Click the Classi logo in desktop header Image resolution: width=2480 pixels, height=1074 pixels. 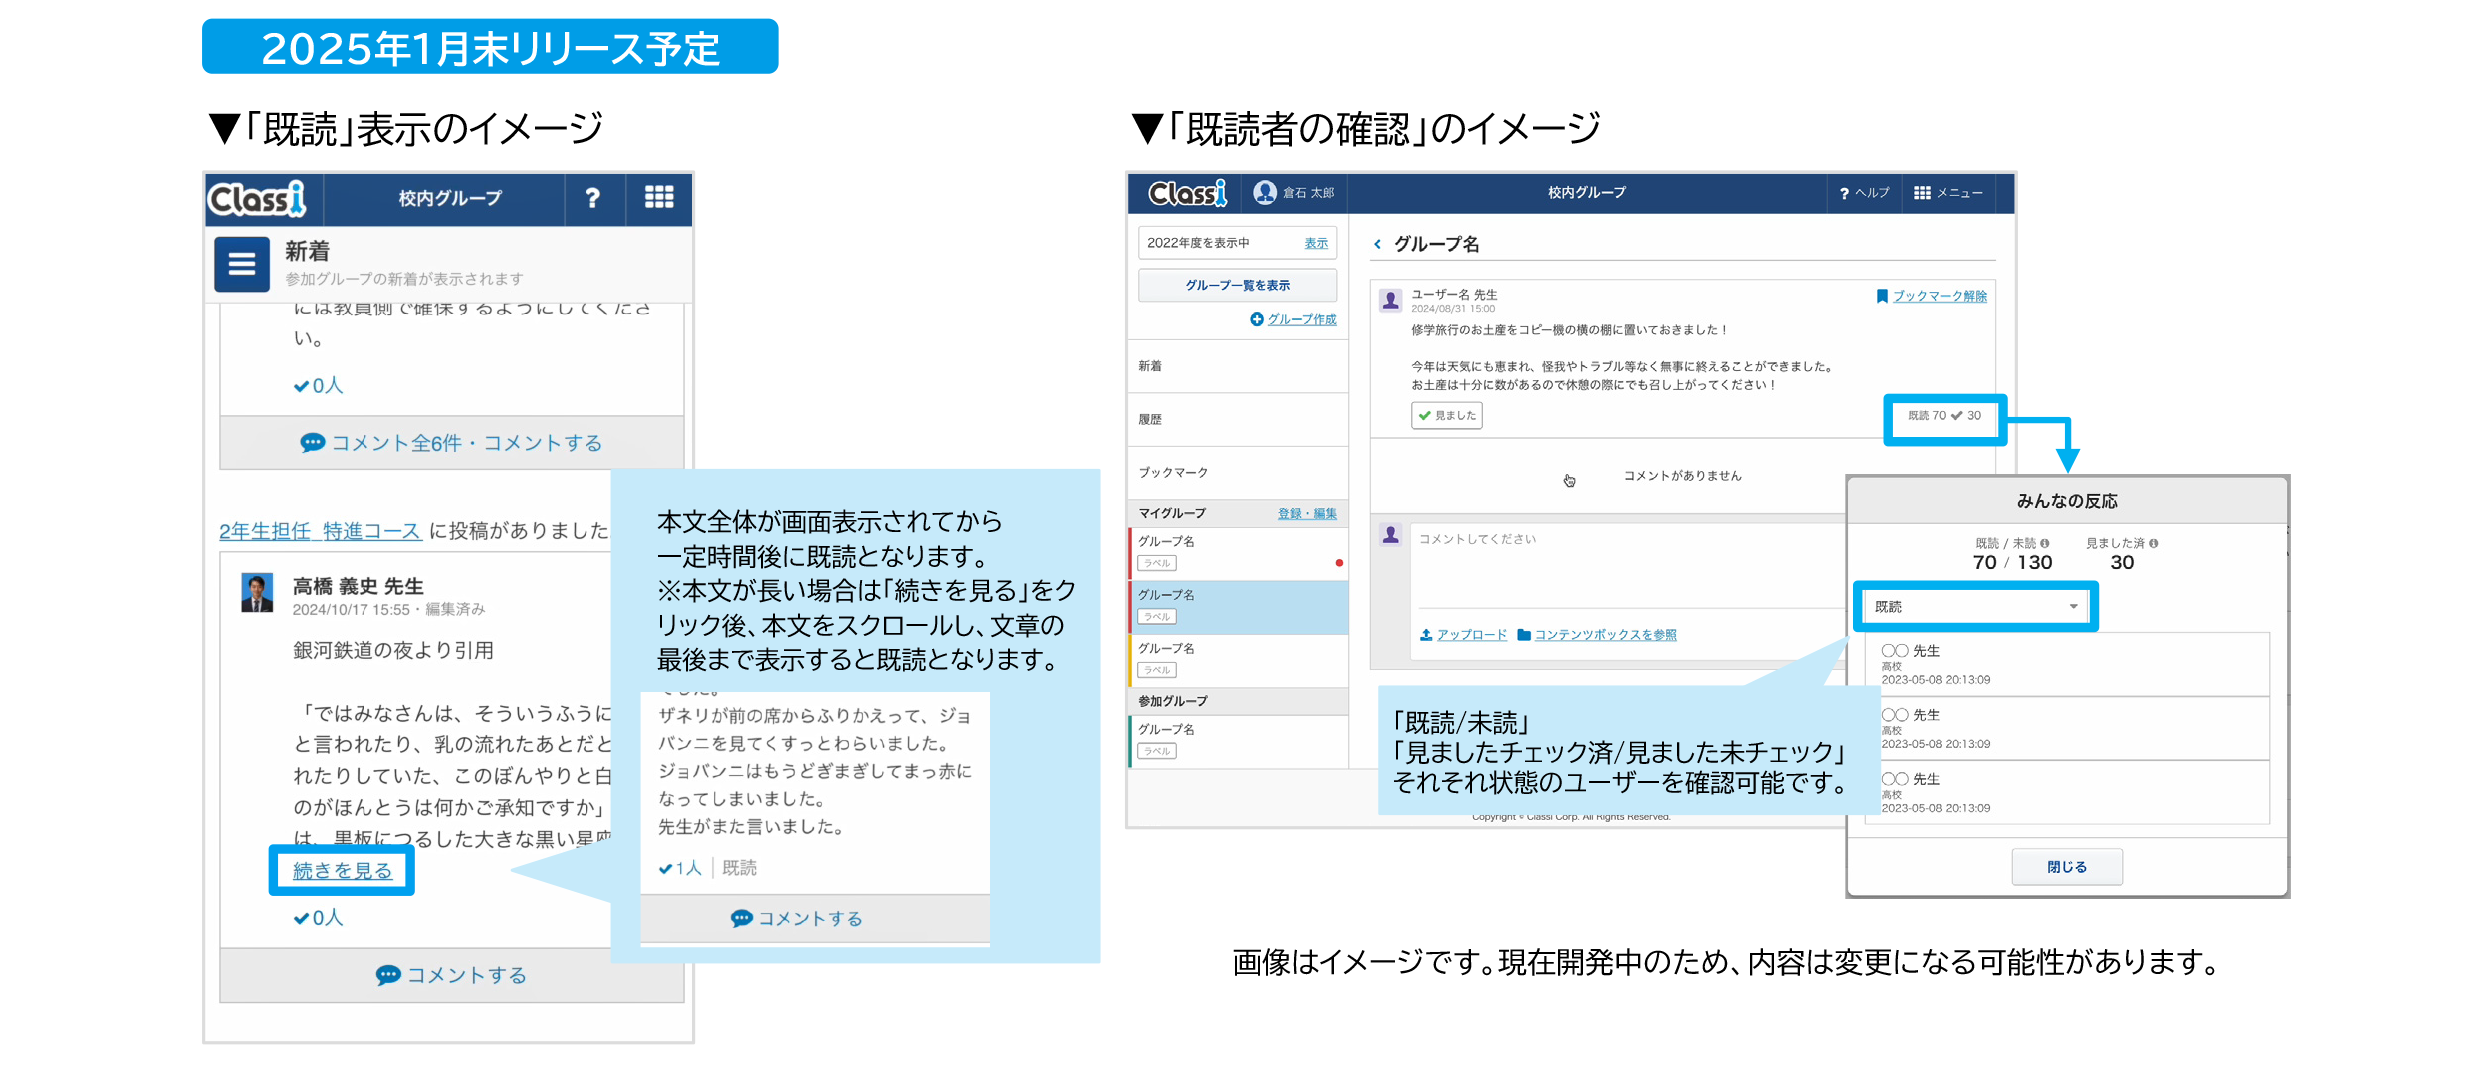1187,193
